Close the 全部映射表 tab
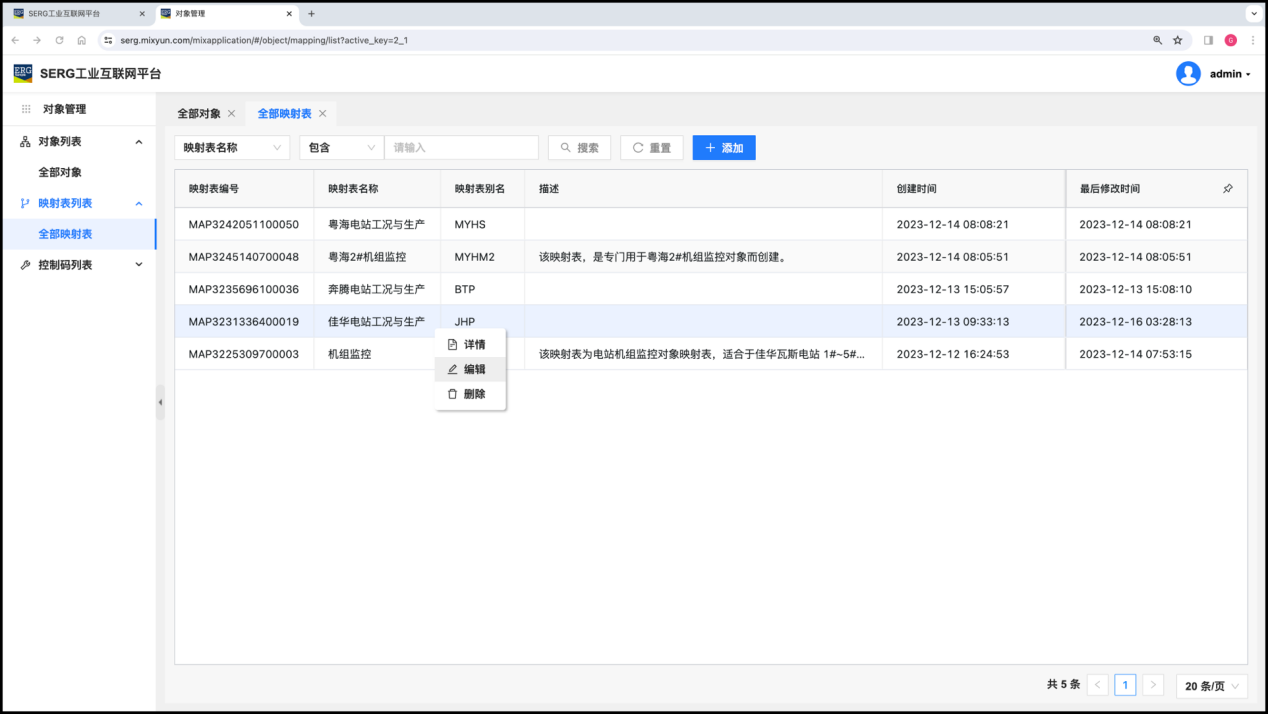 tap(322, 114)
